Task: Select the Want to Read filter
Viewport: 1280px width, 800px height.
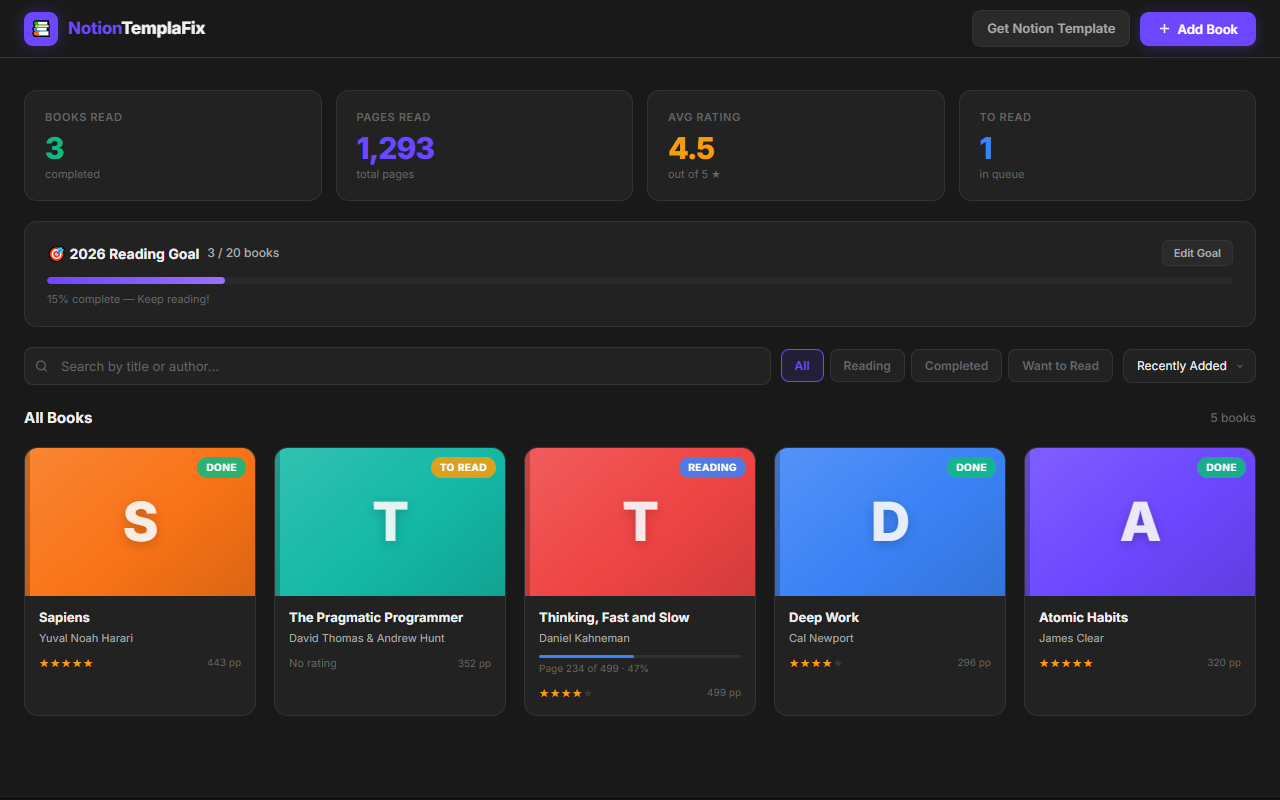Action: [1060, 366]
